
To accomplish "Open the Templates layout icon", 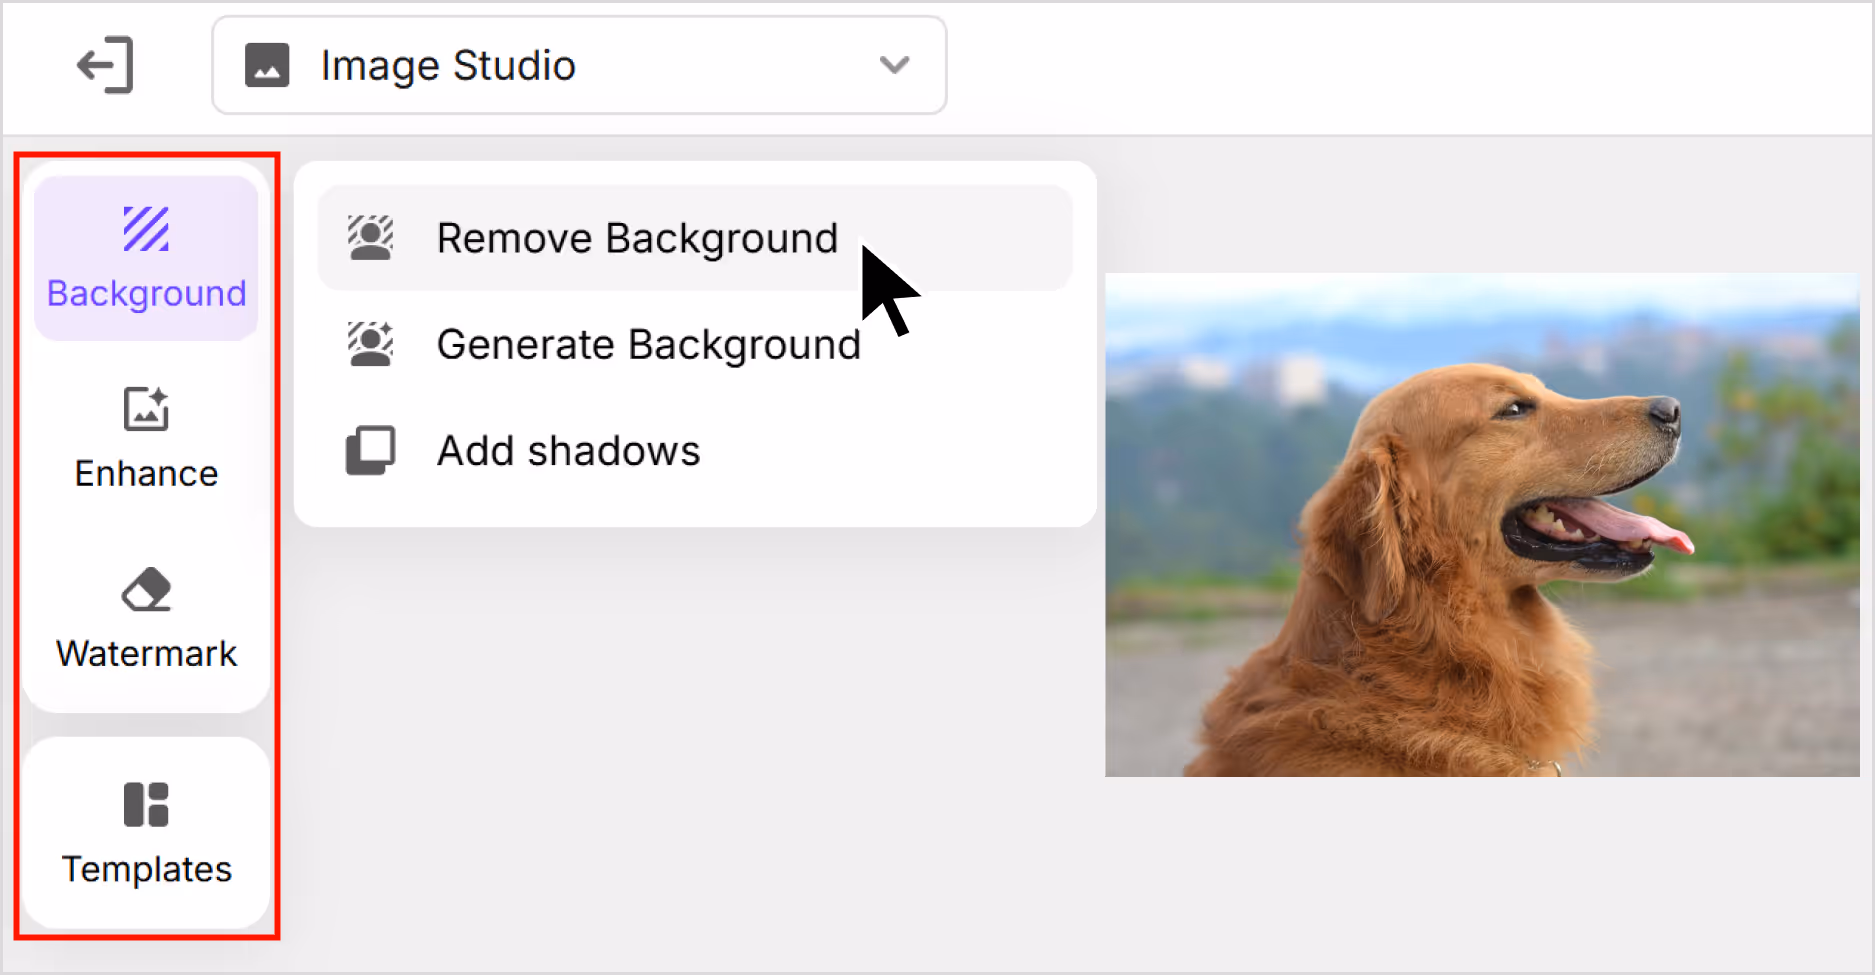I will click(x=146, y=805).
